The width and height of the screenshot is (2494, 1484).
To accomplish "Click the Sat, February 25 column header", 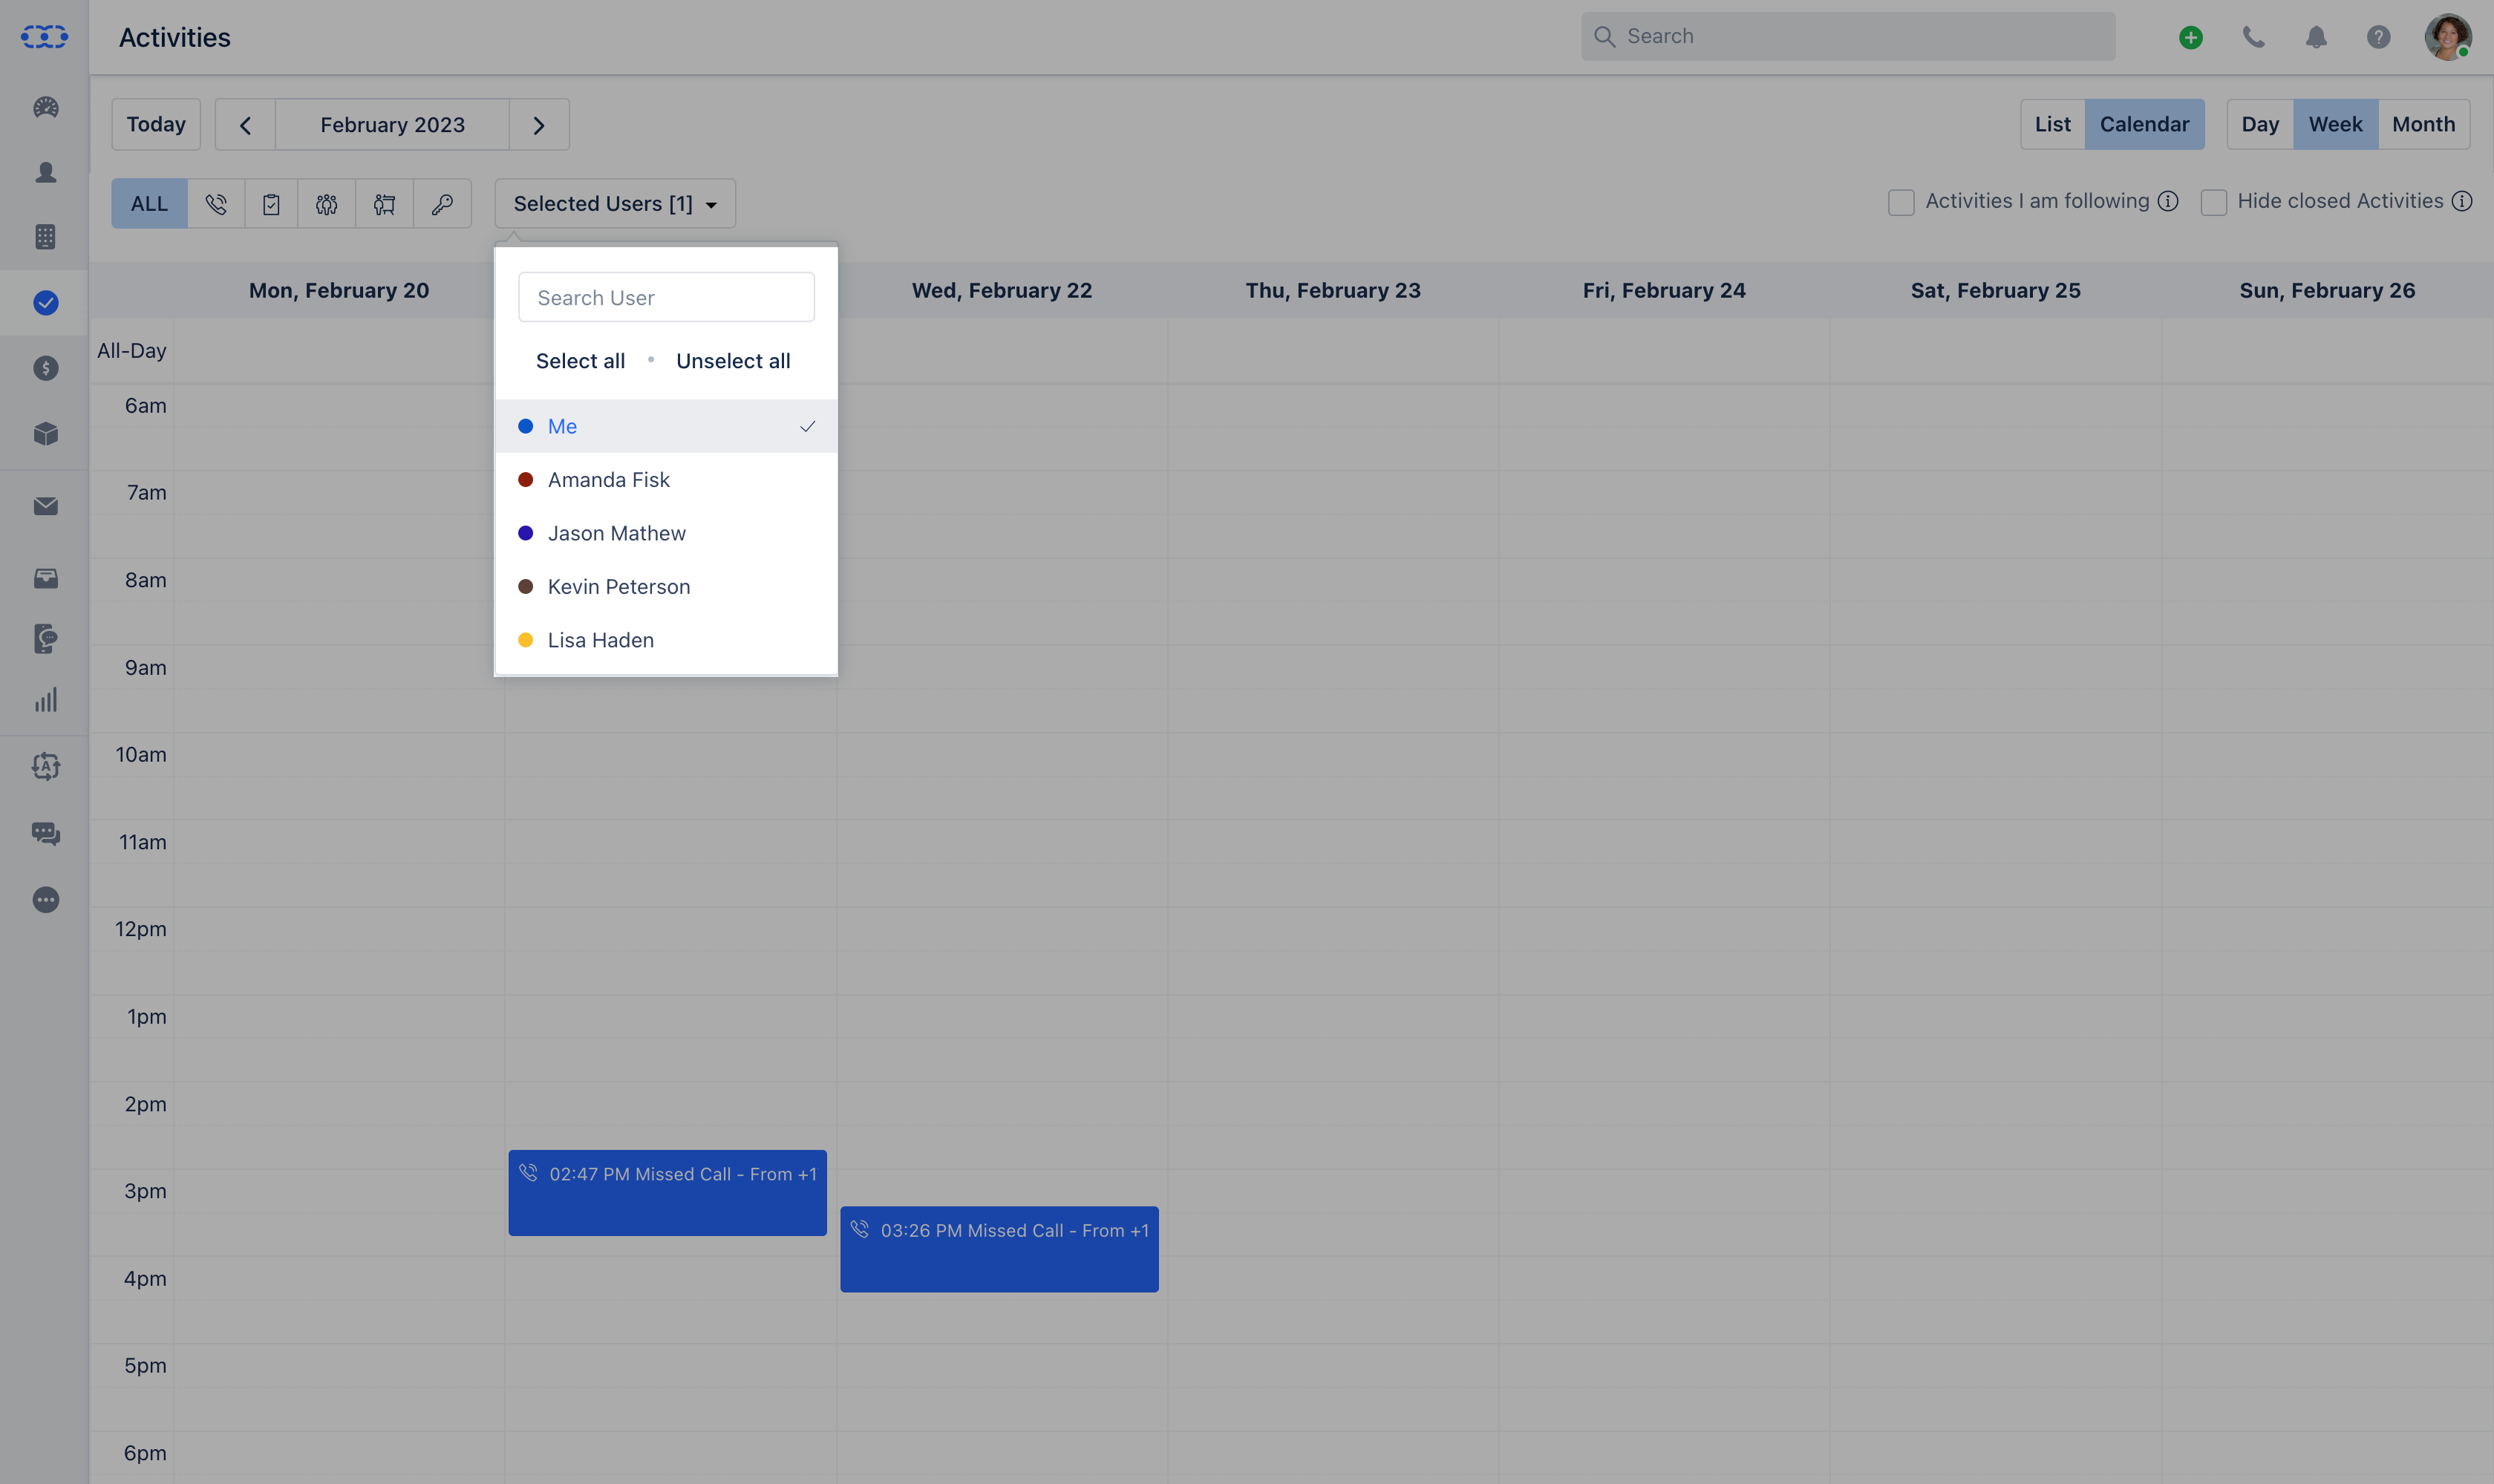I will pyautogui.click(x=1996, y=291).
